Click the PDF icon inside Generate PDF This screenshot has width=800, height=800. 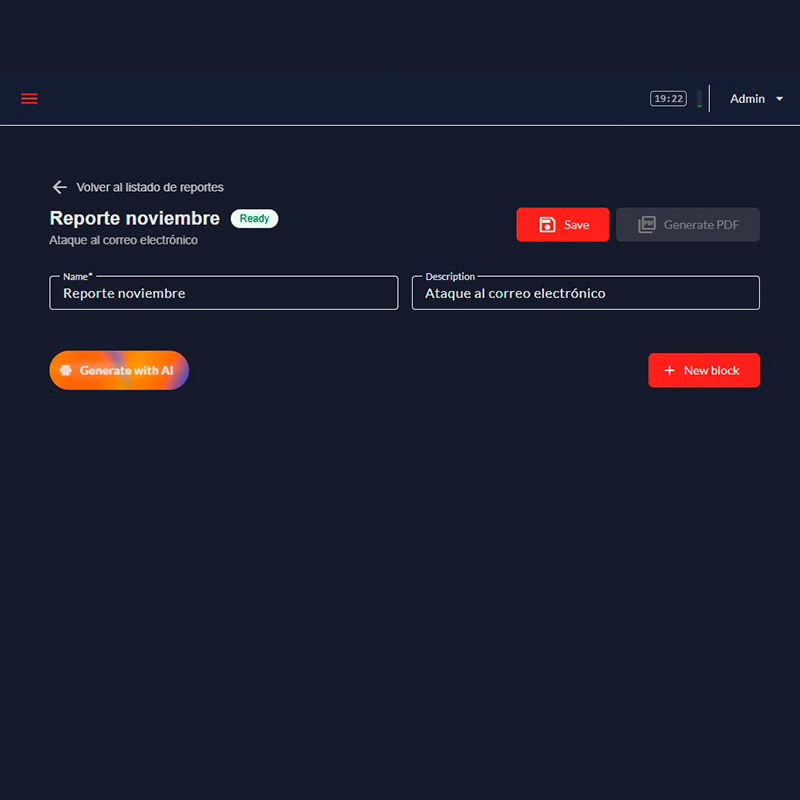tap(649, 224)
